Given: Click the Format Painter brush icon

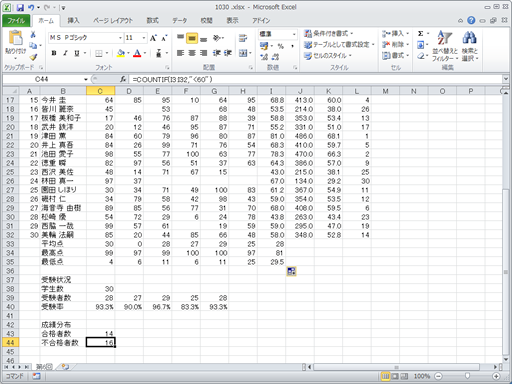Looking at the screenshot, I should pos(33,57).
